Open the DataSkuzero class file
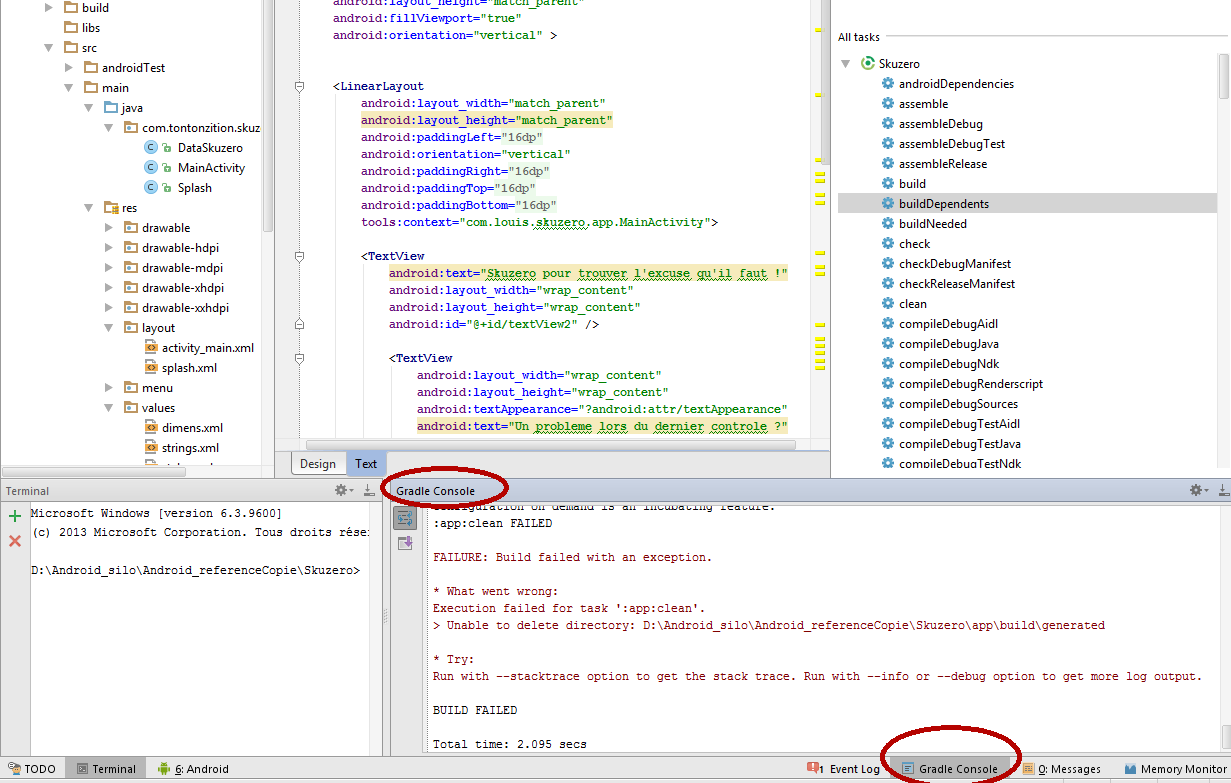The image size is (1231, 783). tap(210, 148)
